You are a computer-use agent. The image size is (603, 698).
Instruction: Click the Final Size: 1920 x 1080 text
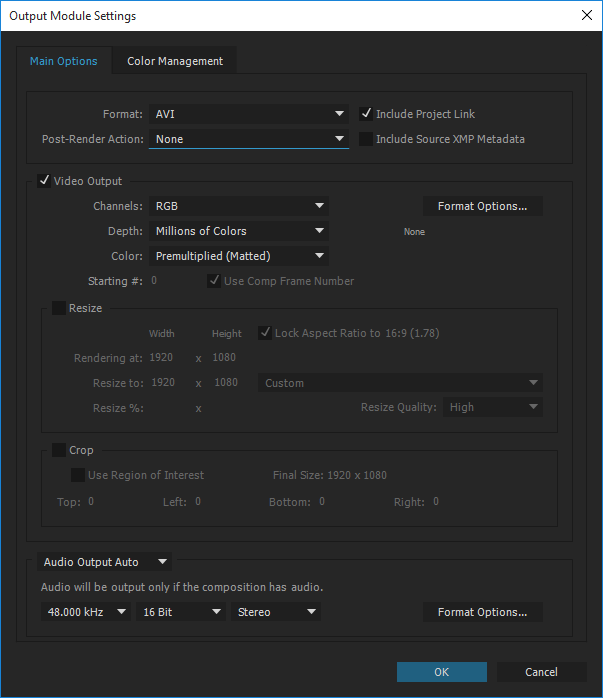point(330,475)
